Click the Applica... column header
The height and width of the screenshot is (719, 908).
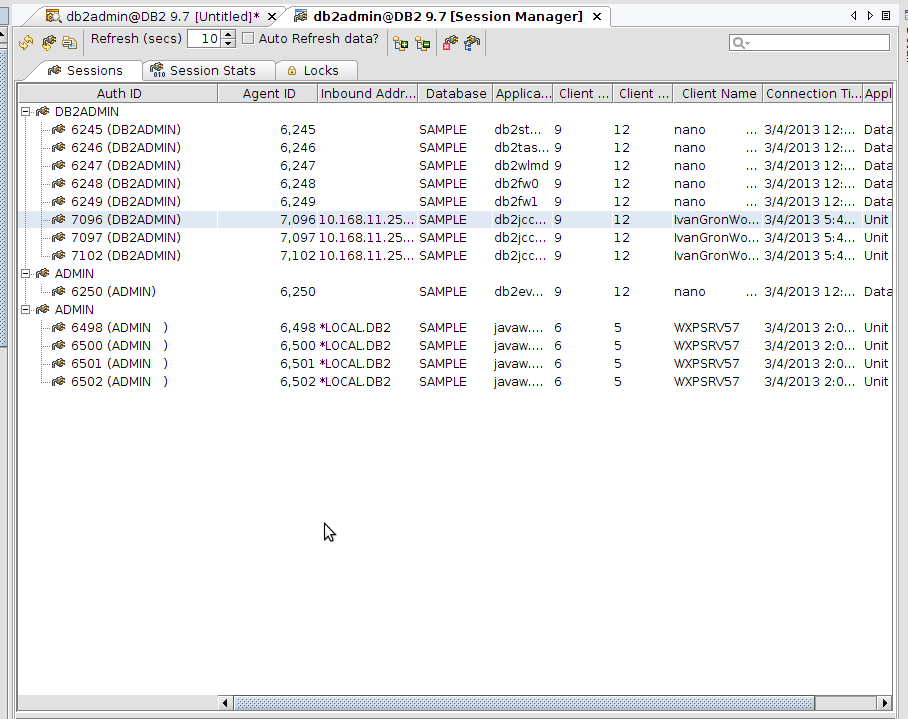click(523, 94)
